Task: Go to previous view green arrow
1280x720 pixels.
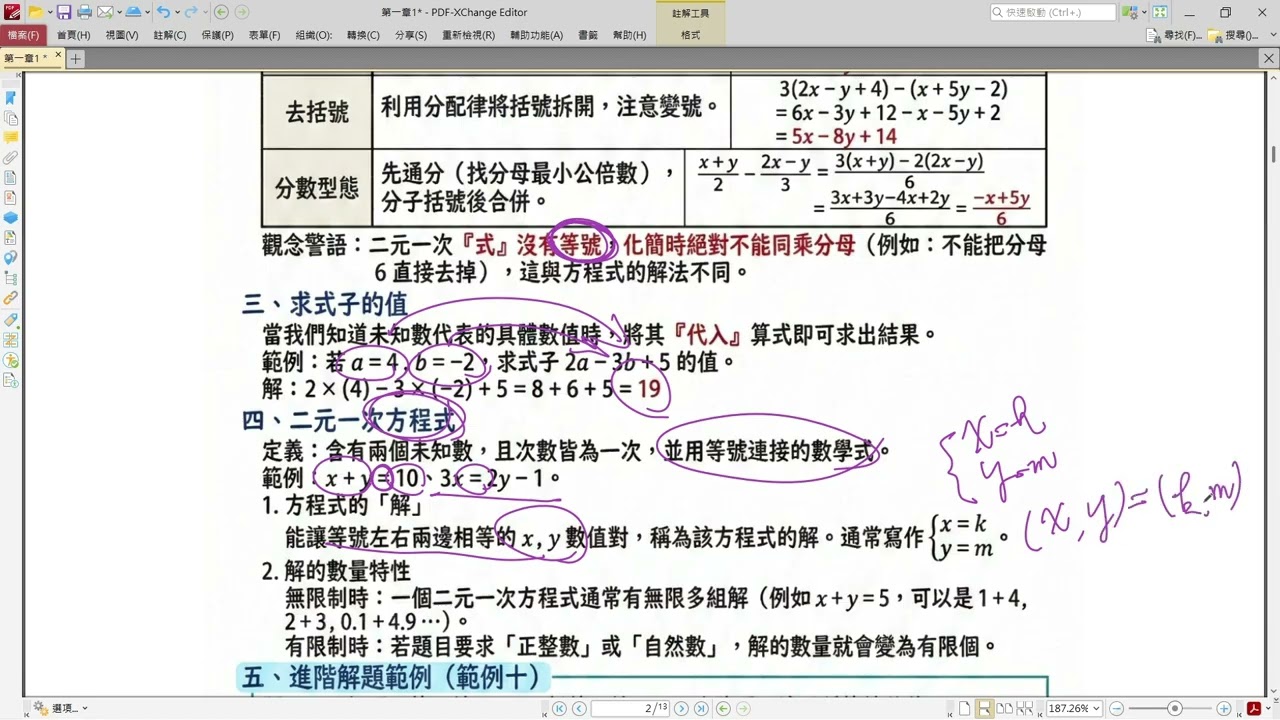Action: tap(221, 12)
